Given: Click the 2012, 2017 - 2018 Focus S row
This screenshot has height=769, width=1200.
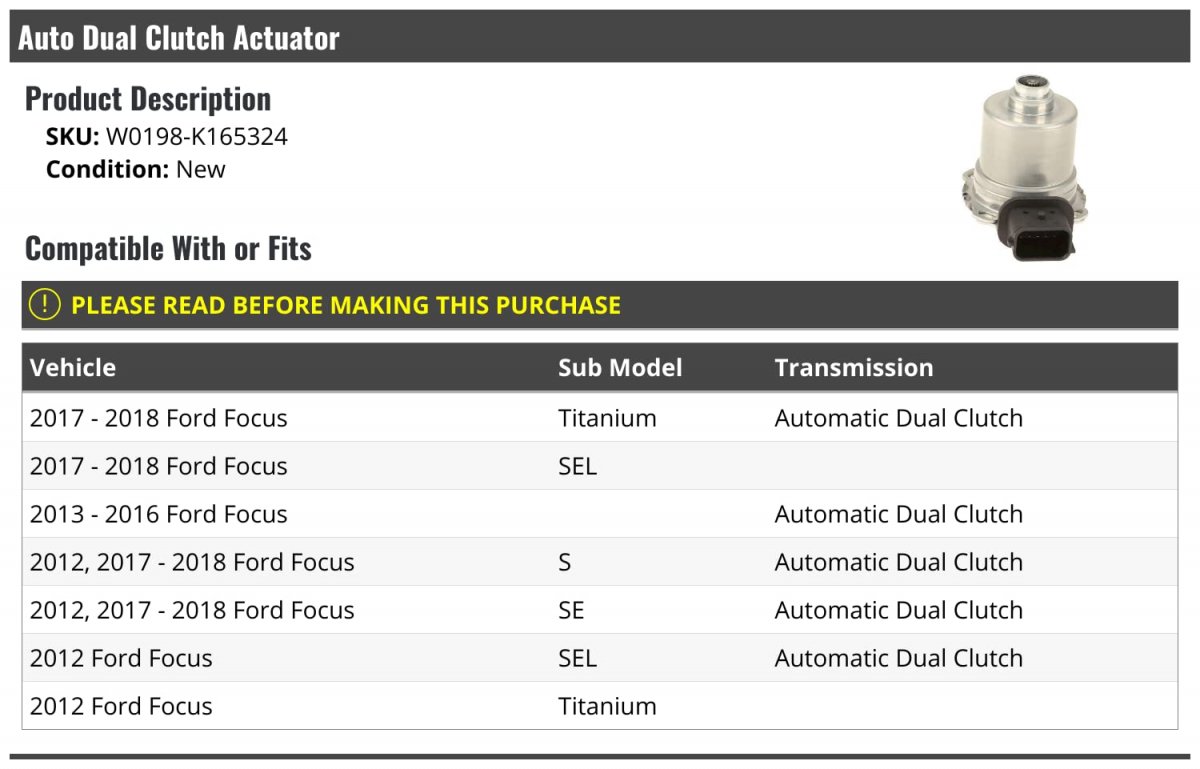Looking at the screenshot, I should (x=600, y=562).
